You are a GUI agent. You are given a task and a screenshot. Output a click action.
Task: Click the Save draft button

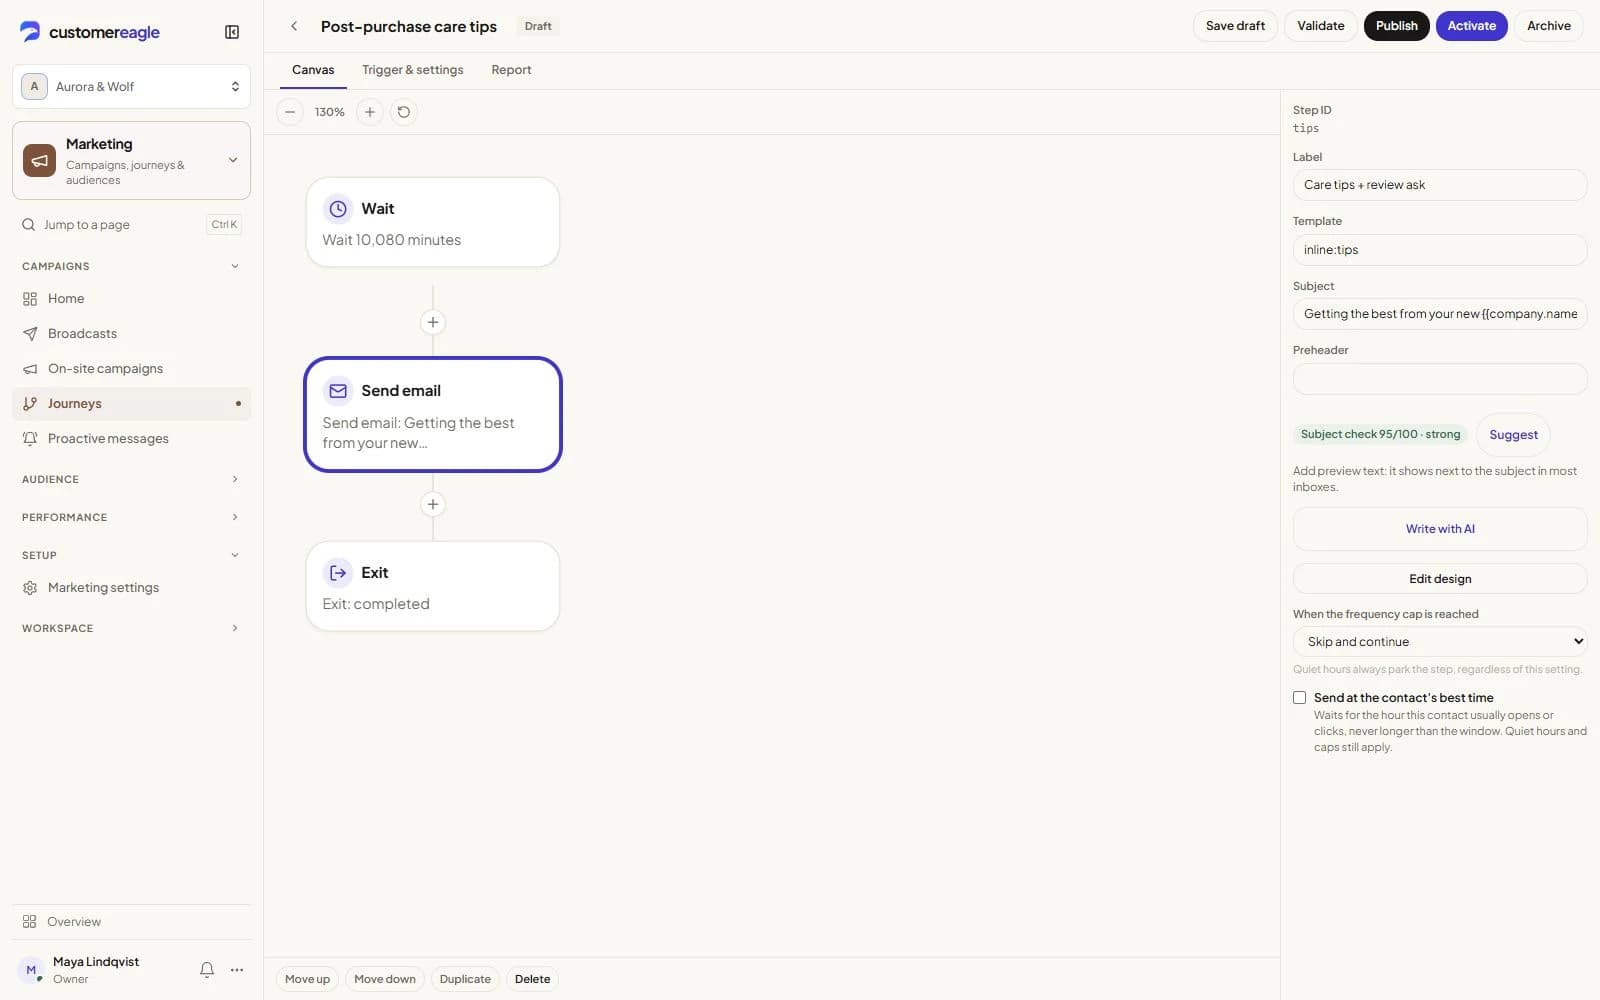pyautogui.click(x=1235, y=26)
